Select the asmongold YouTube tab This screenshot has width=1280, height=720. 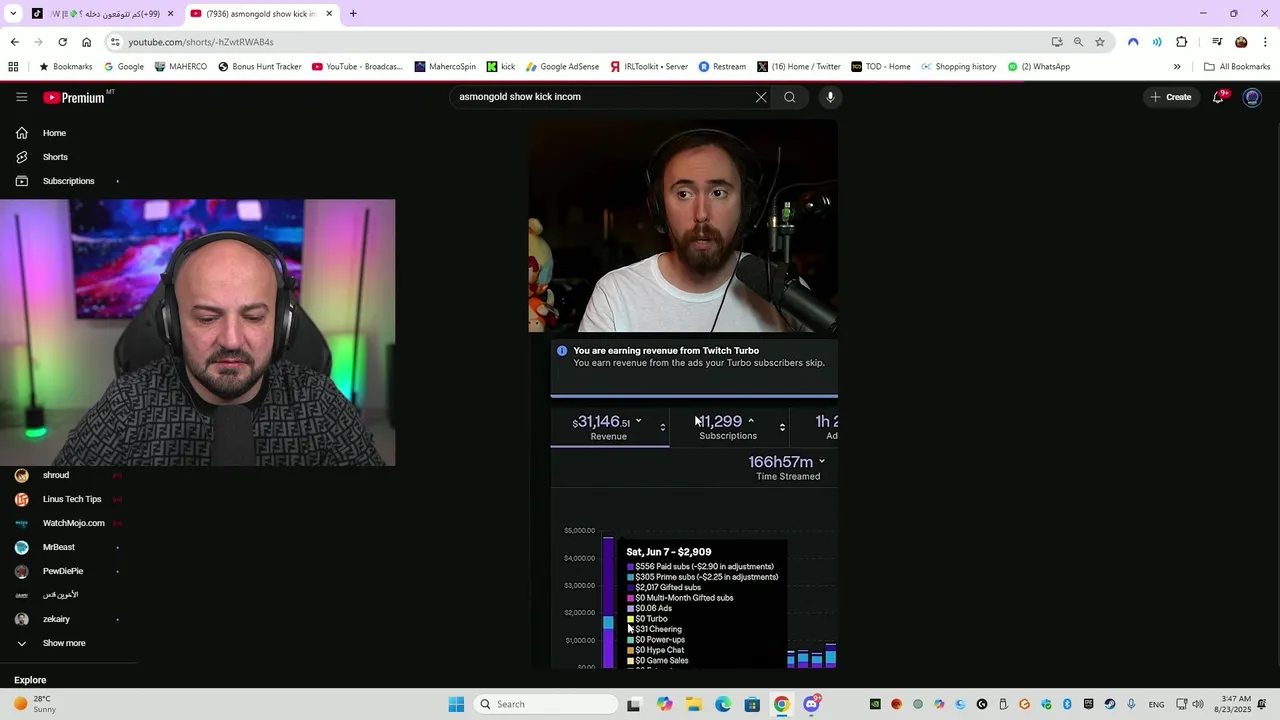pyautogui.click(x=262, y=14)
